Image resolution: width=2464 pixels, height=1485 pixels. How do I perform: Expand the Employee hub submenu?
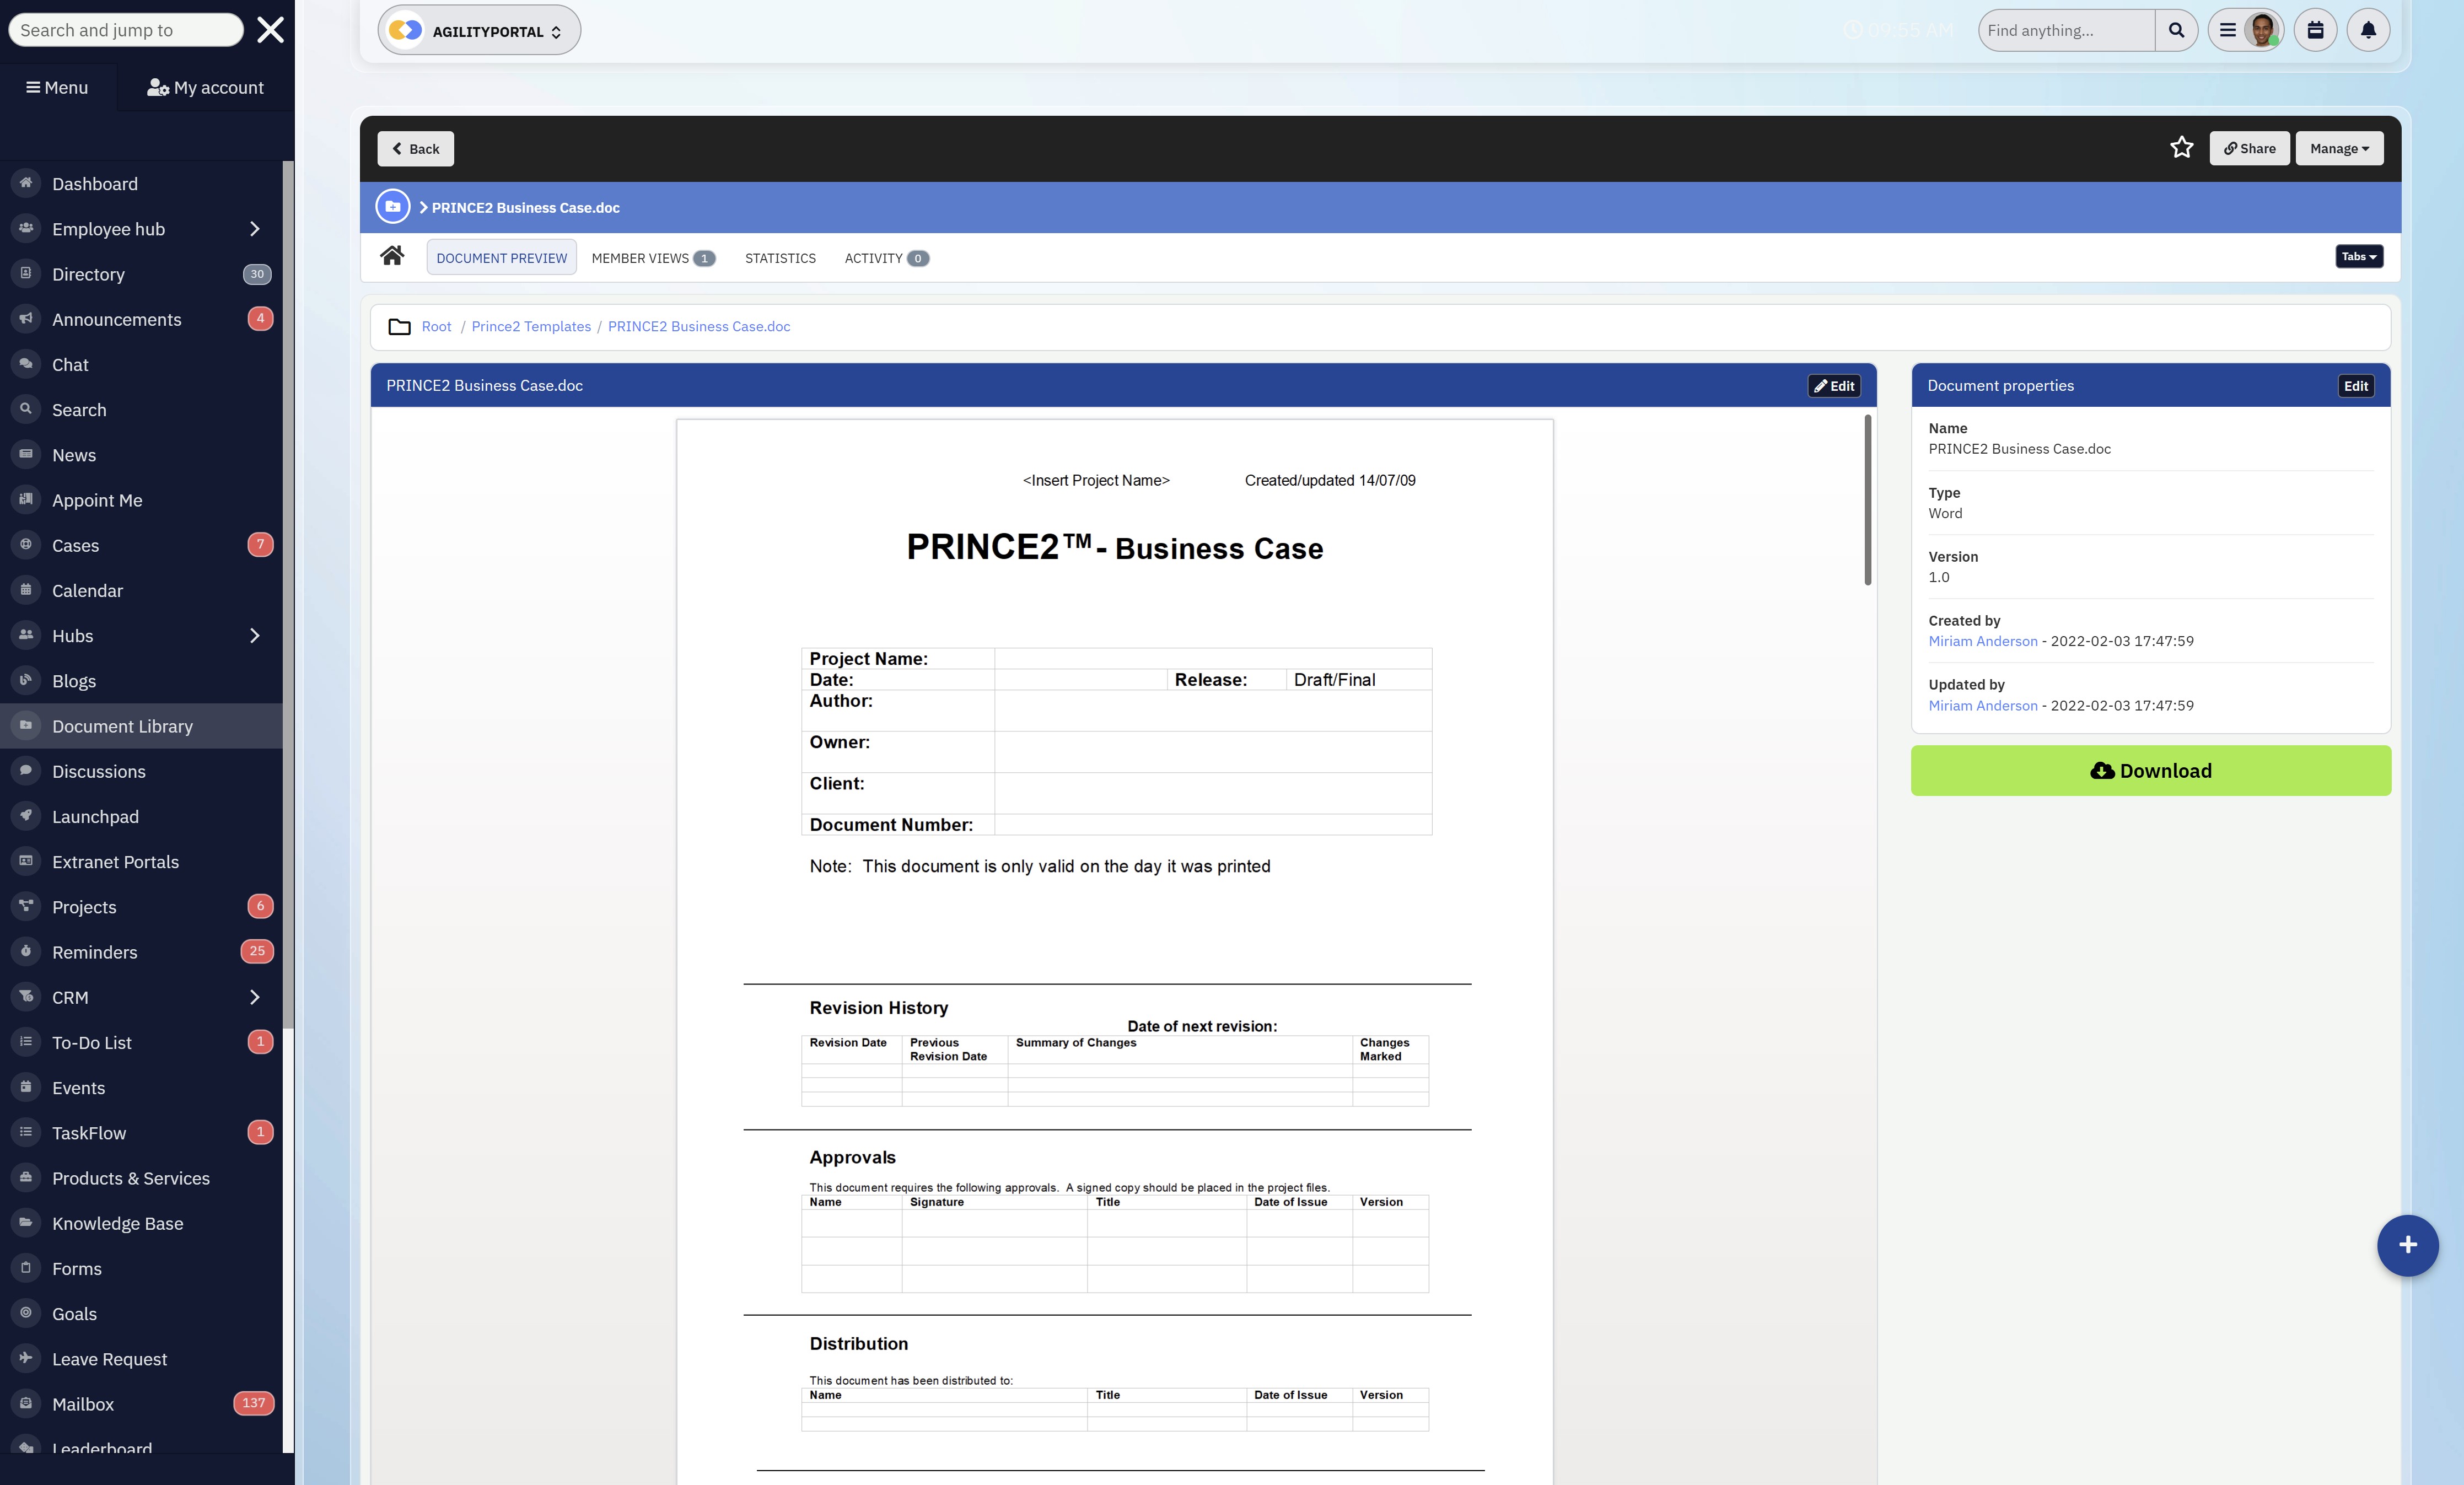click(254, 229)
